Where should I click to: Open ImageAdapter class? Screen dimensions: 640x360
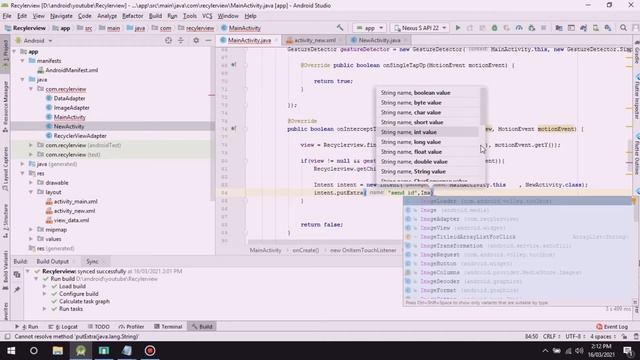click(67, 107)
